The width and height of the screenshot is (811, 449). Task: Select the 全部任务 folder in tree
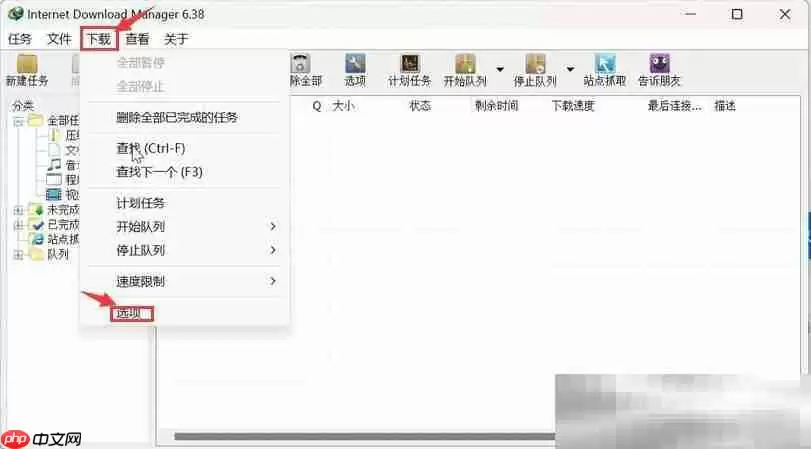point(35,121)
